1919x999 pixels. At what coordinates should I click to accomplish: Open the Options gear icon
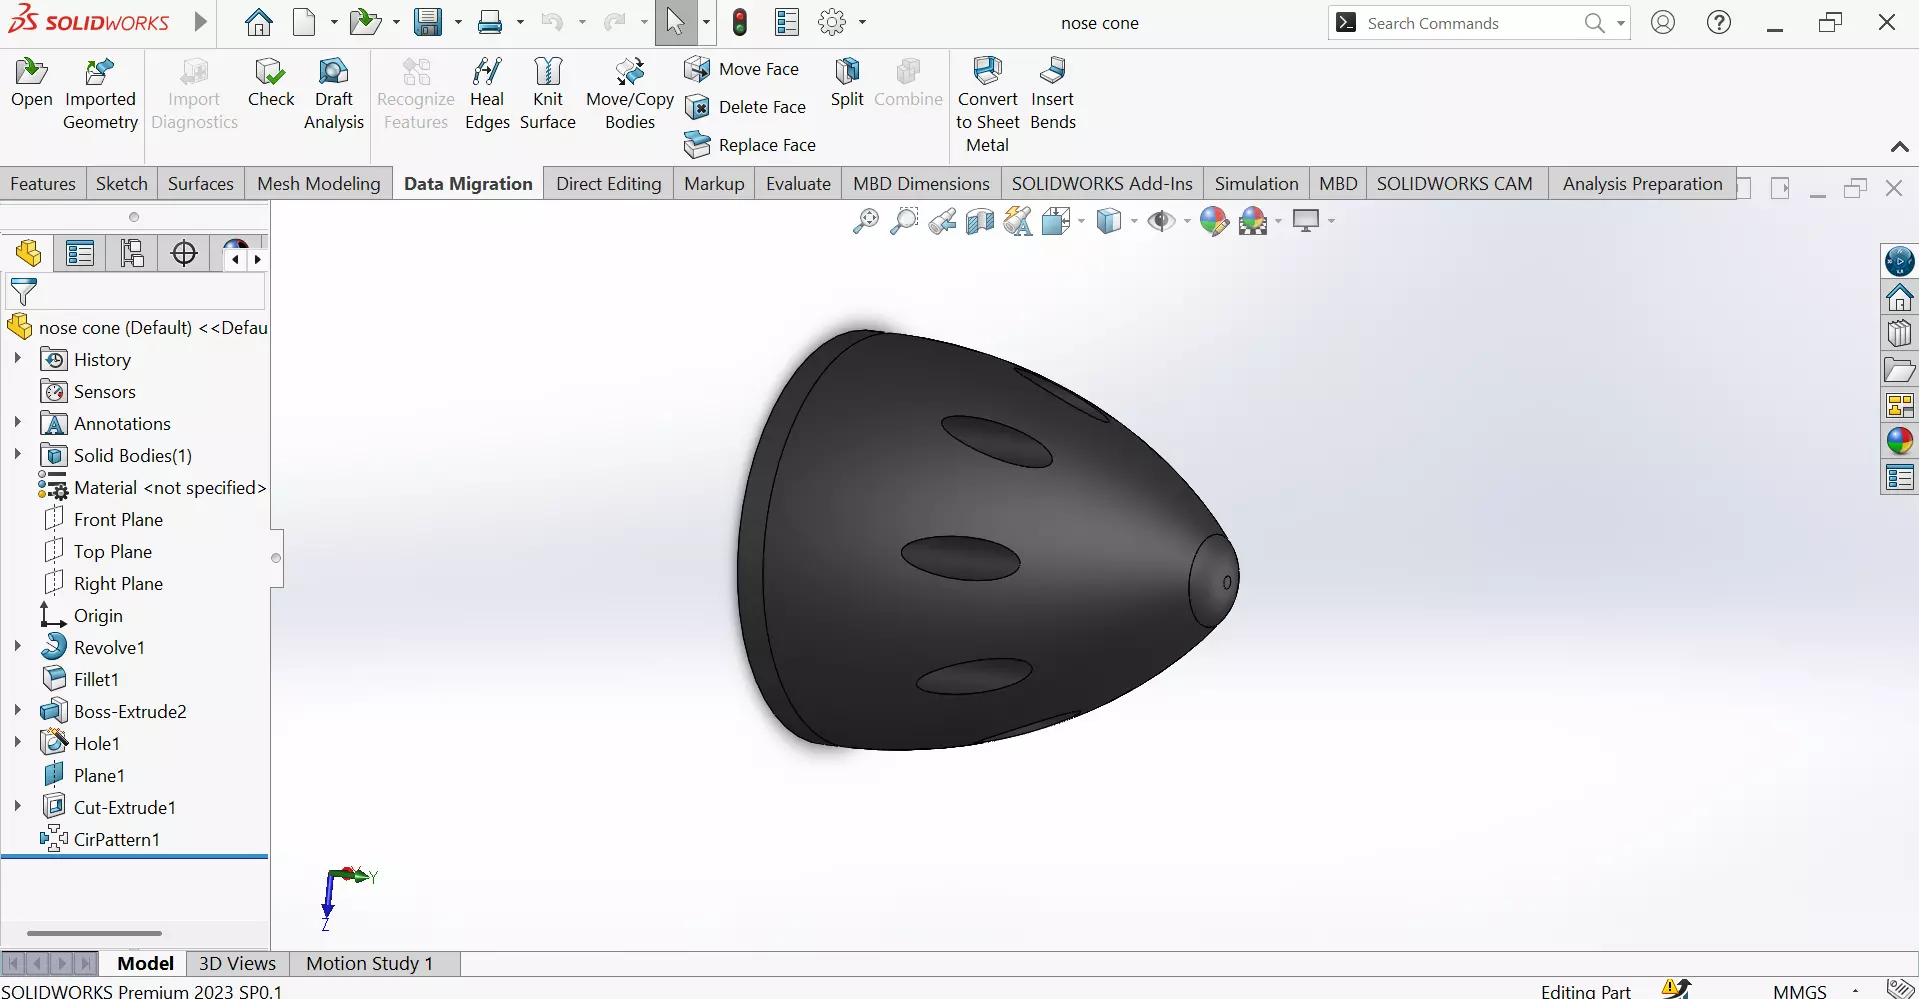tap(832, 22)
